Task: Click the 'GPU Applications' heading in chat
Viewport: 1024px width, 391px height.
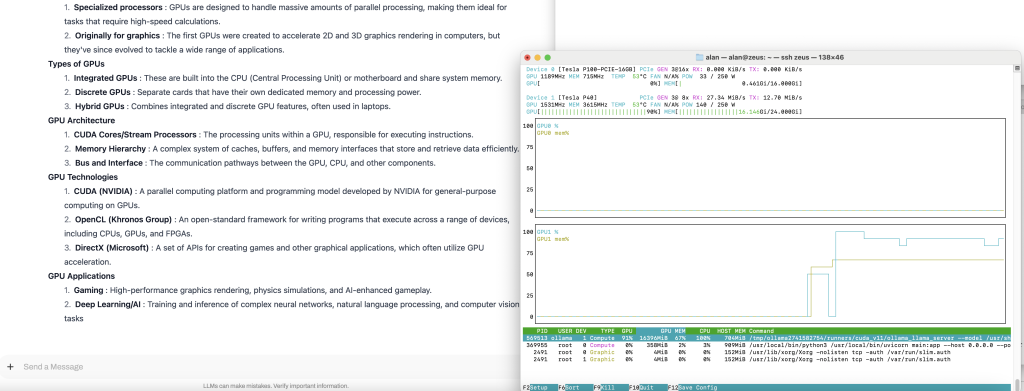Action: click(x=81, y=276)
